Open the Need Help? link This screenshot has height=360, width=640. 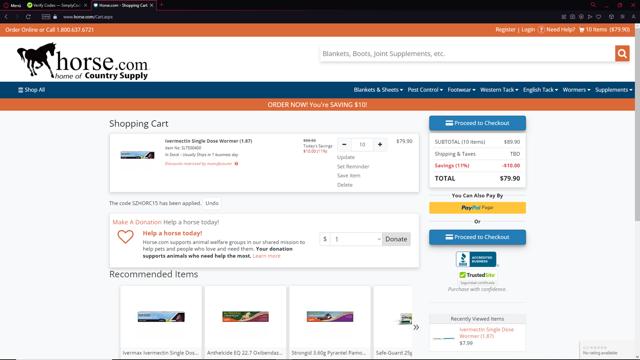(x=560, y=30)
